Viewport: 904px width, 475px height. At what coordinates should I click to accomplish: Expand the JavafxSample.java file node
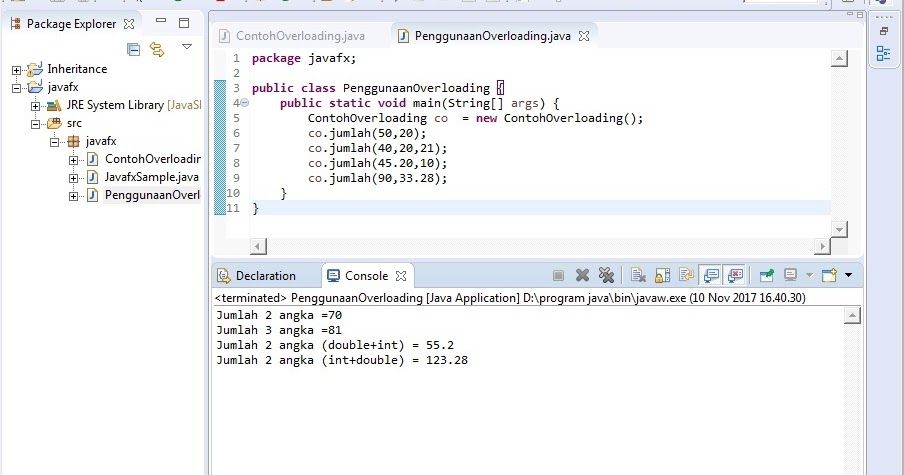73,178
